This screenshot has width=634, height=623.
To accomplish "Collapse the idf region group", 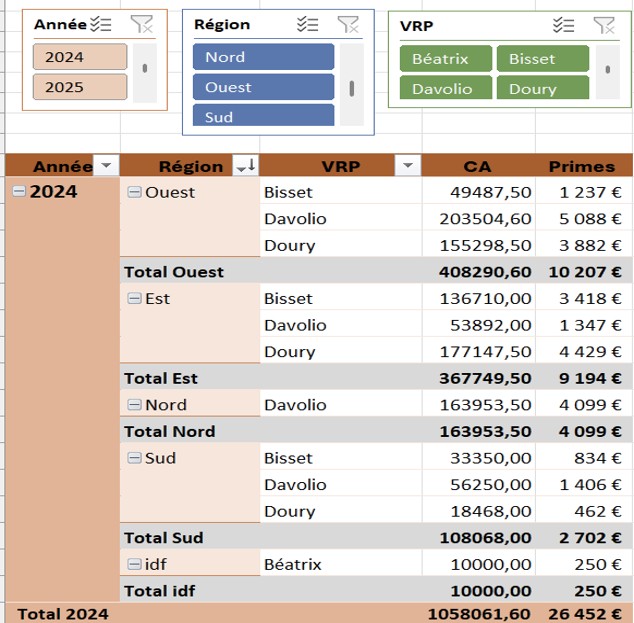I will (134, 564).
